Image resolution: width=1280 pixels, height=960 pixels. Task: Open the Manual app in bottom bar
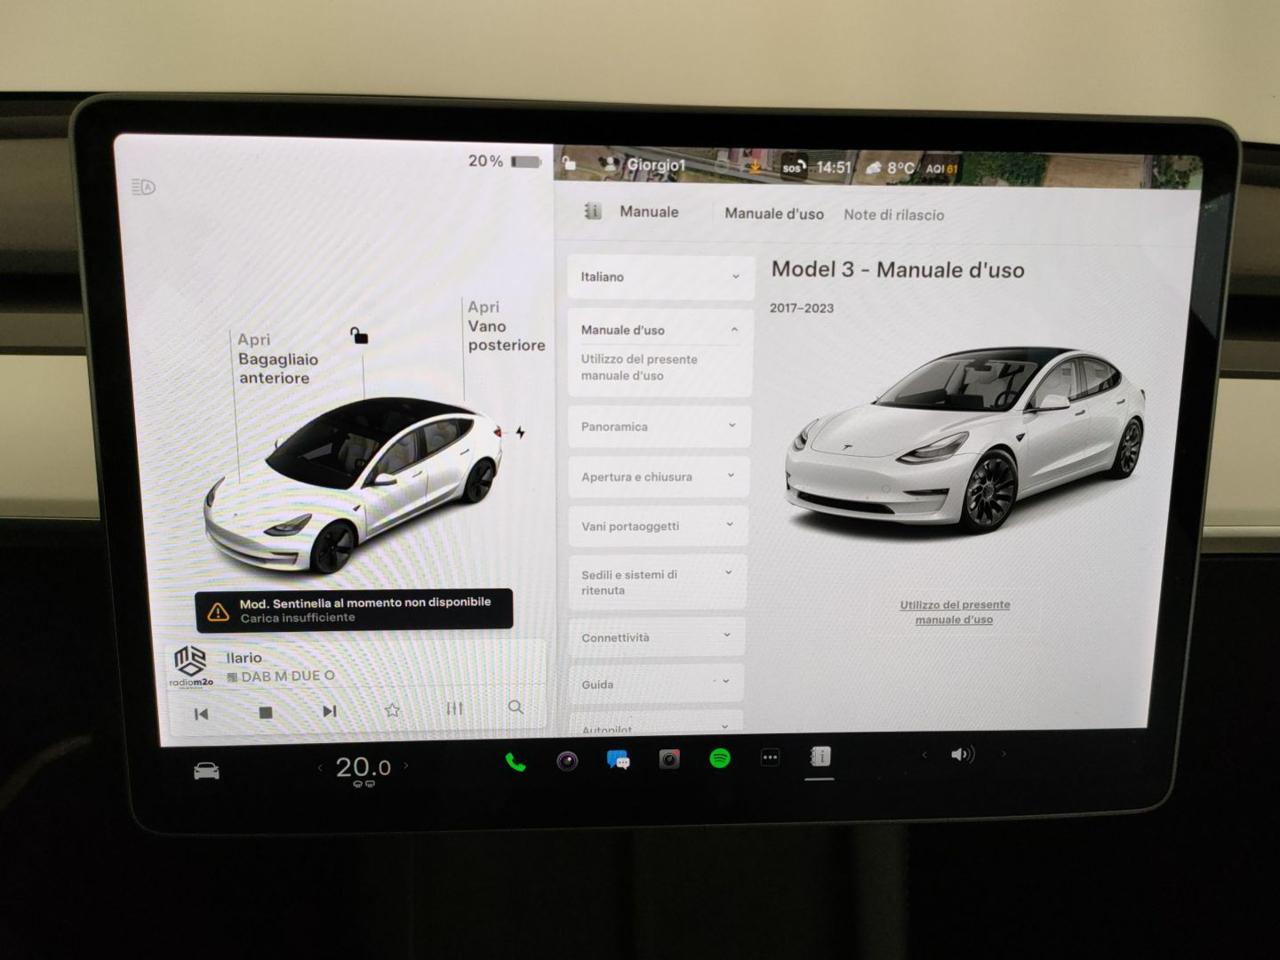[x=820, y=757]
